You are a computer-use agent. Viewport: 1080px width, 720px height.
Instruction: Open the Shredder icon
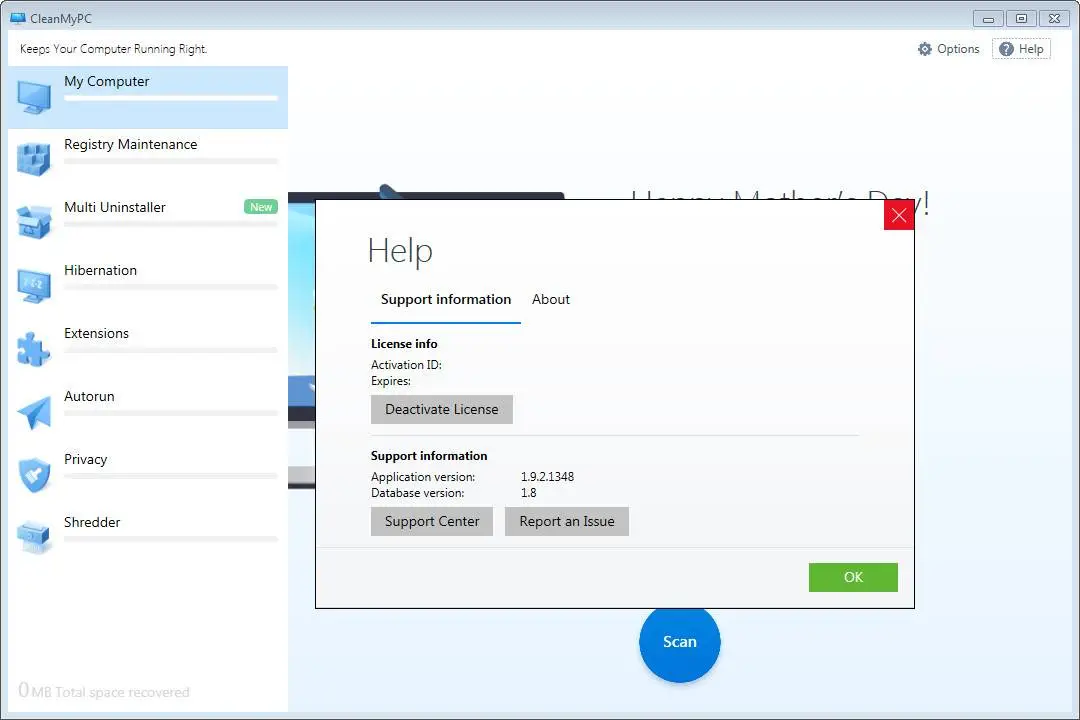point(34,537)
